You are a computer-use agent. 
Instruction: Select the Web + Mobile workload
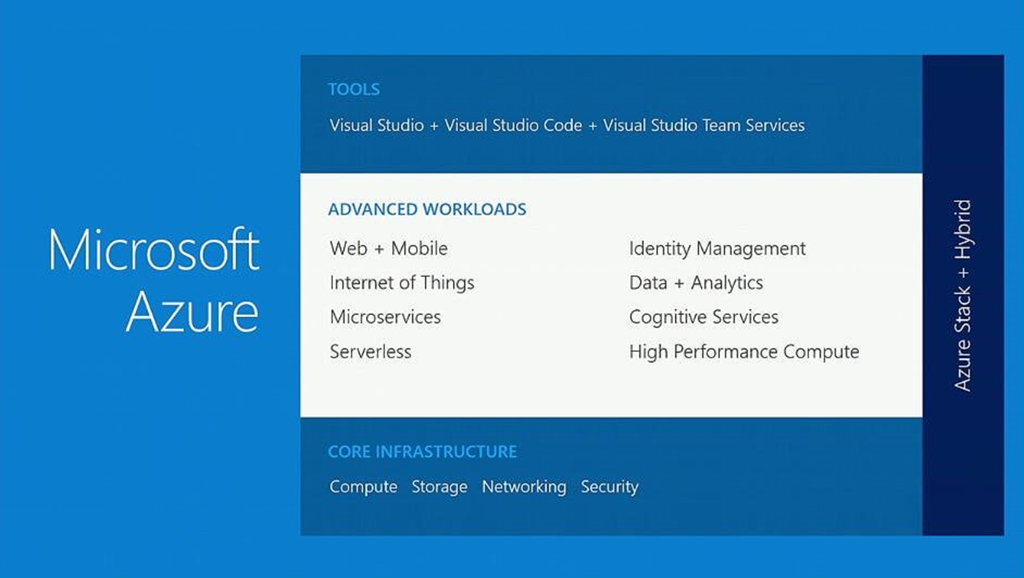388,248
